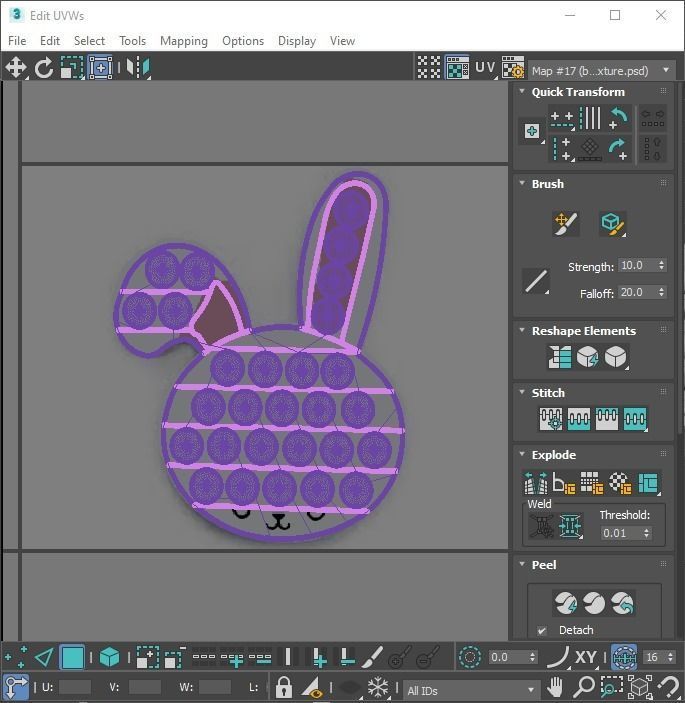The width and height of the screenshot is (685, 703).
Task: Click Straighten Selection in Reshape Elements
Action: point(559,357)
